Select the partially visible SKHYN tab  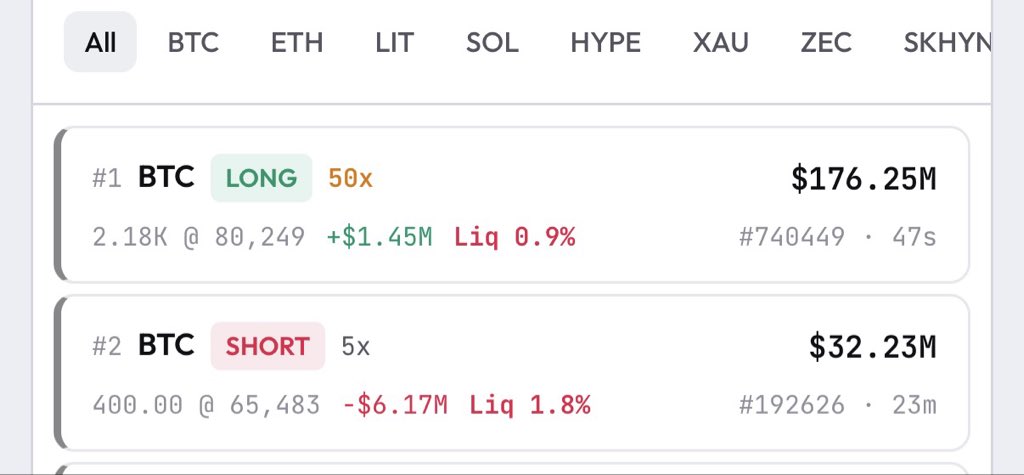[947, 42]
